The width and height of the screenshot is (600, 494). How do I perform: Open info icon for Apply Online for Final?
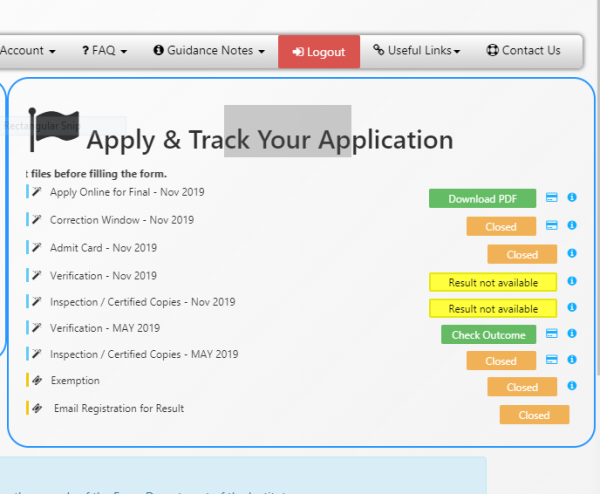(x=572, y=198)
